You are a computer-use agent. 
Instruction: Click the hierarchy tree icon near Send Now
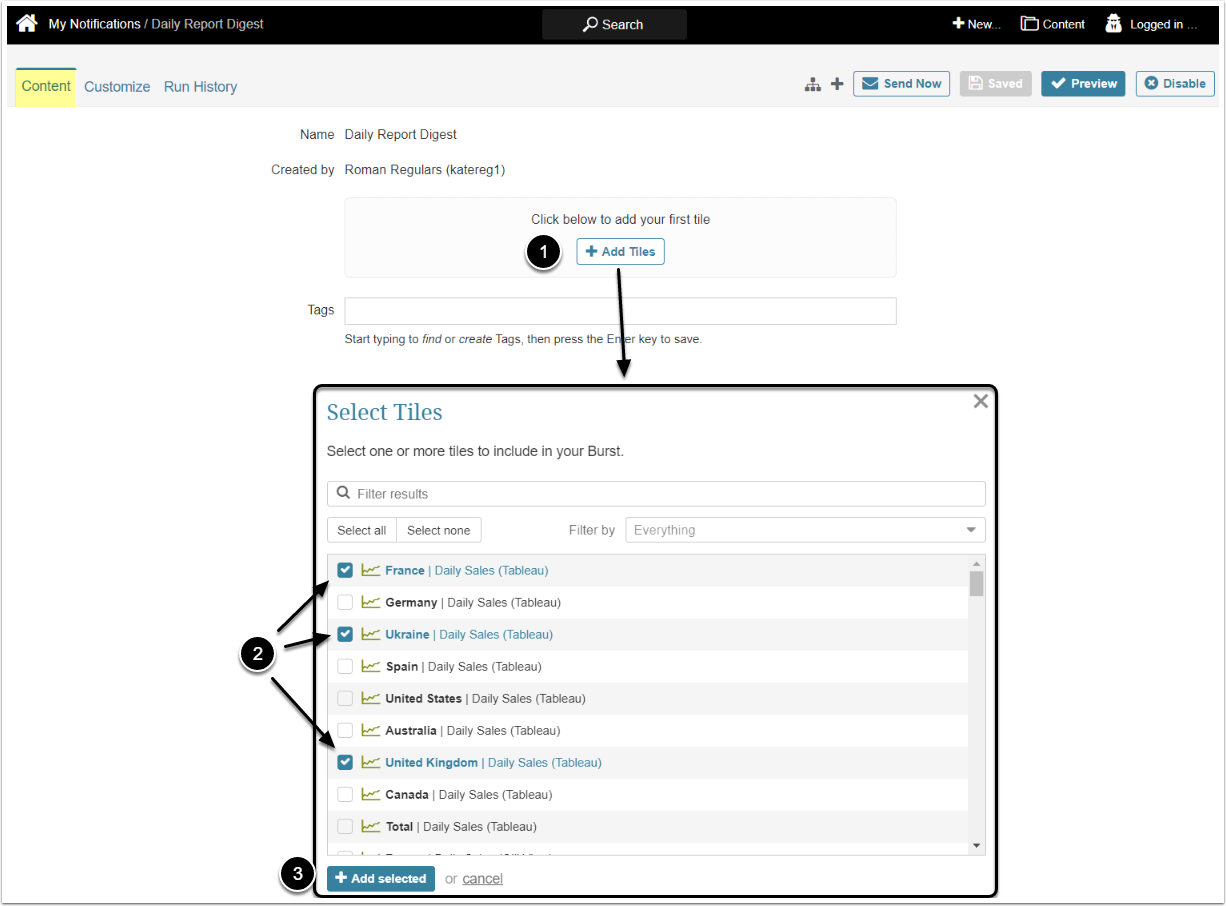click(x=813, y=85)
